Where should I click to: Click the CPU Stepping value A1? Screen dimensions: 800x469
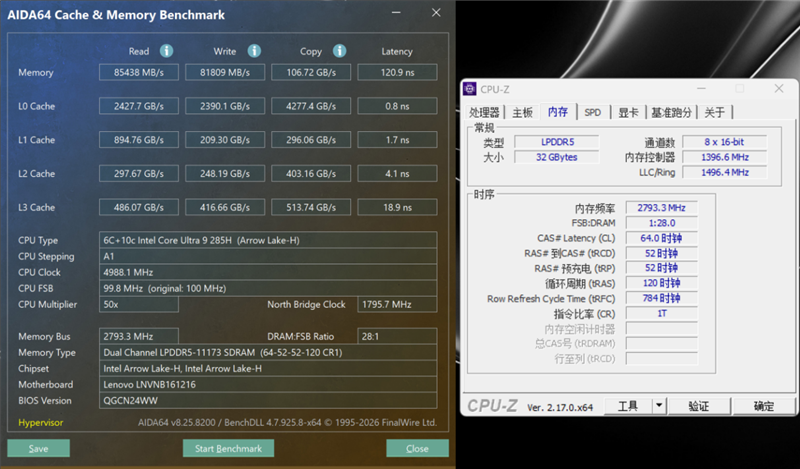coord(268,256)
